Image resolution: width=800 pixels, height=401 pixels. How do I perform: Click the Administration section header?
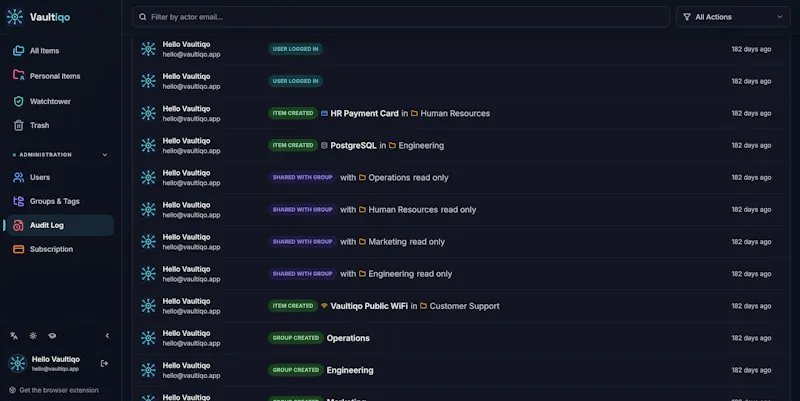60,155
